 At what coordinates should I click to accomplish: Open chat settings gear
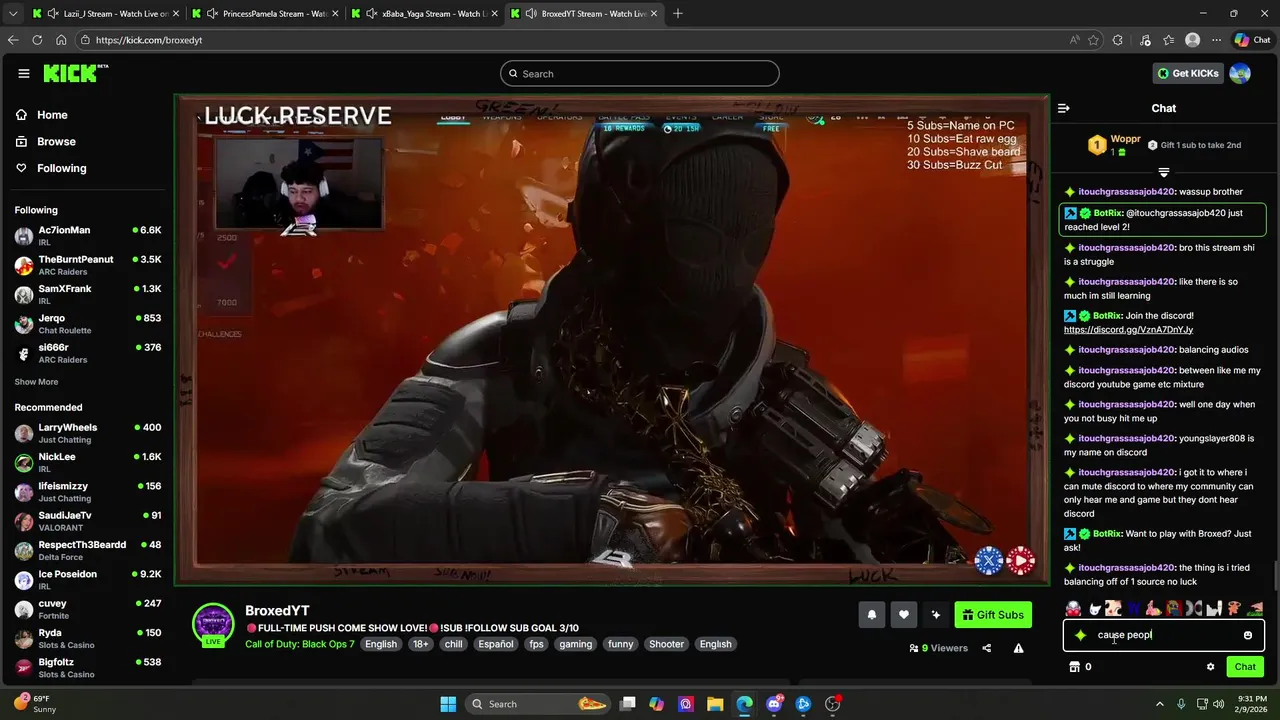[1210, 667]
